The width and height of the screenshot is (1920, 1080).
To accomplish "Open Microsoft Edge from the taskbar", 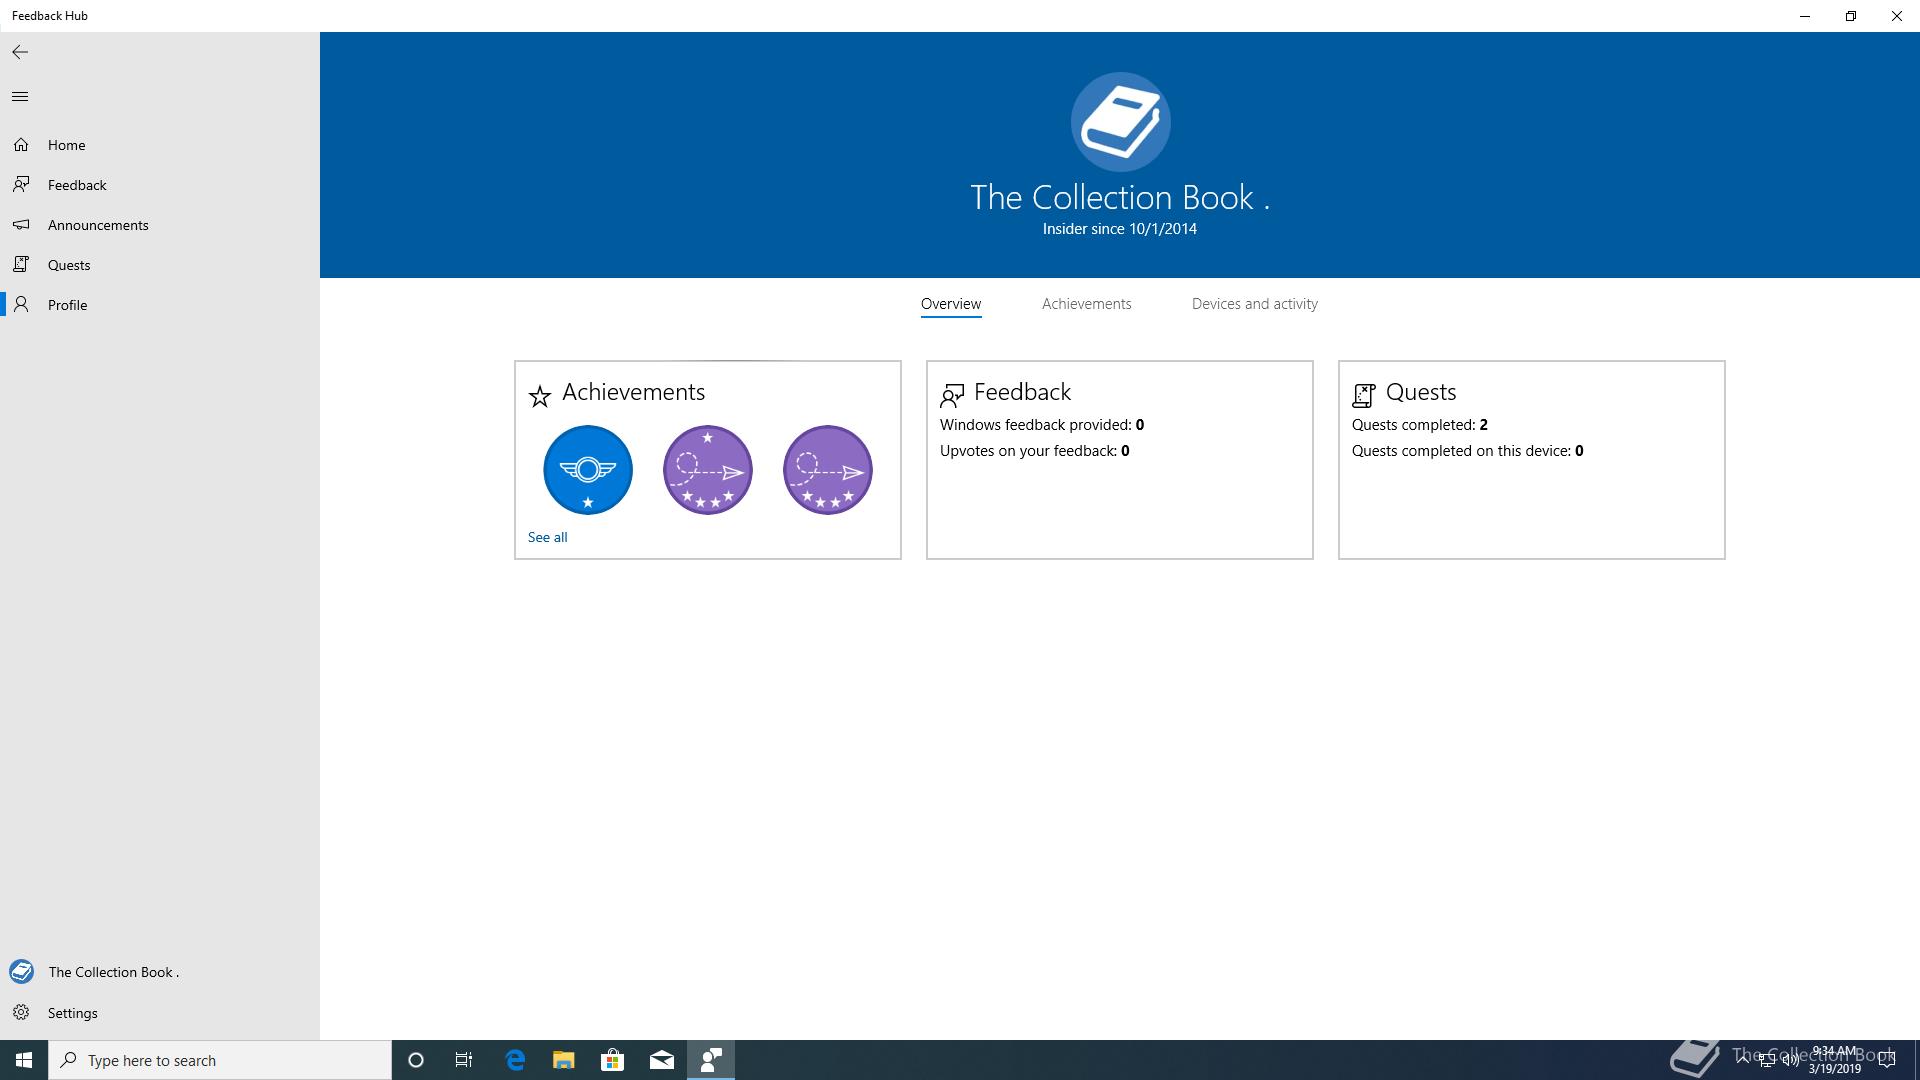I will click(515, 1060).
